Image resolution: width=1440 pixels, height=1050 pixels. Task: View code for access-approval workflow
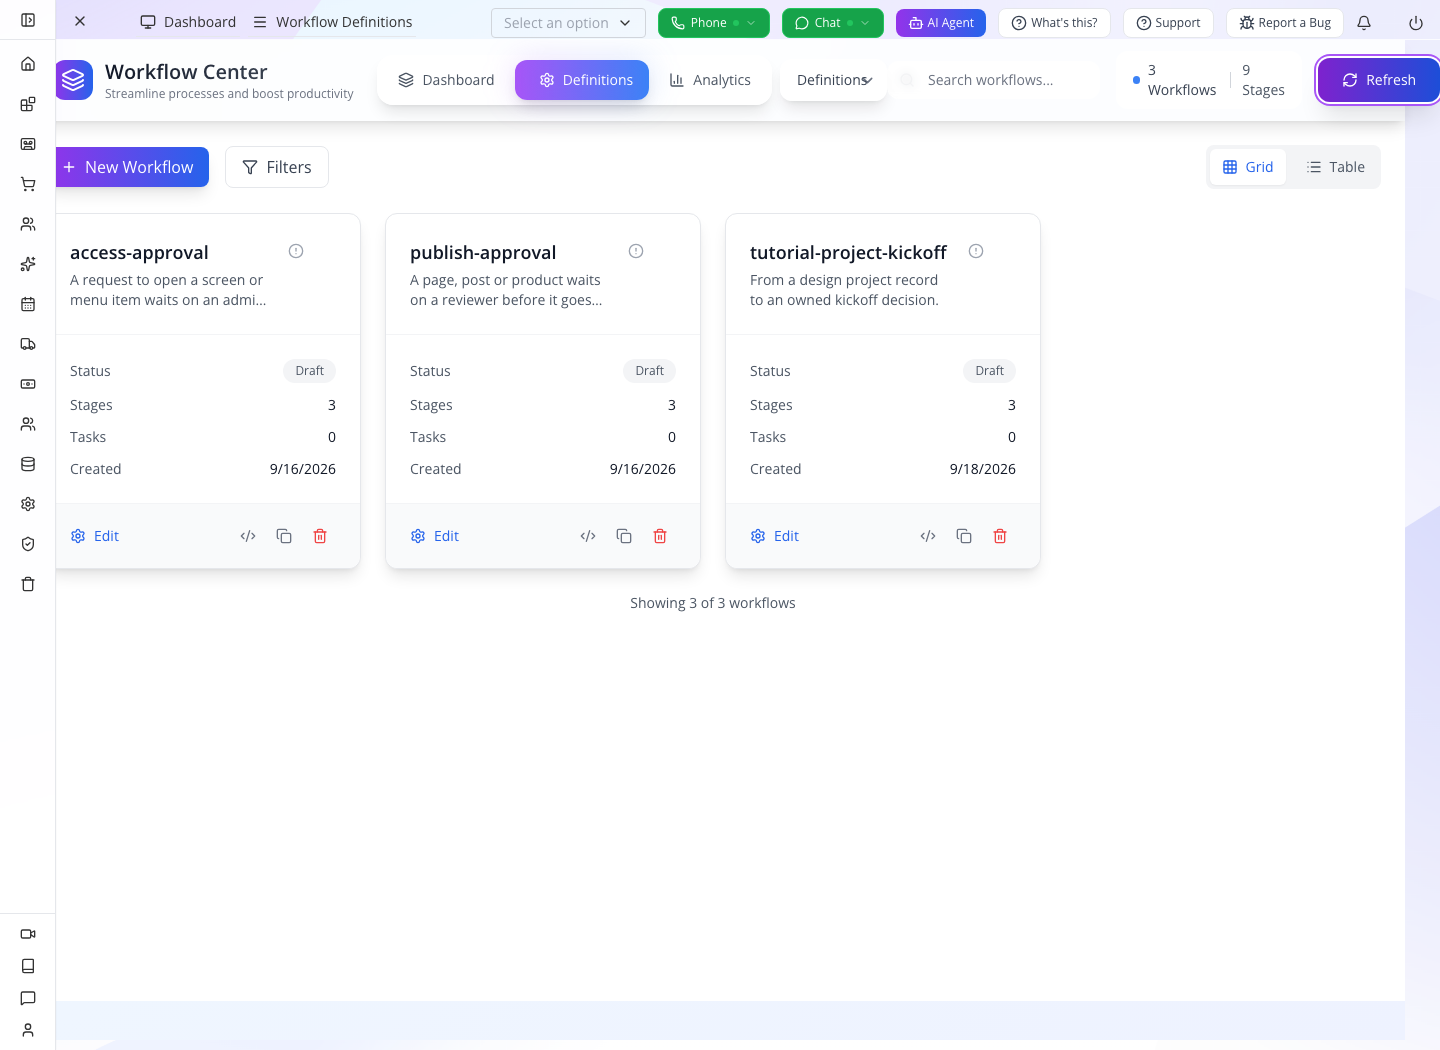[x=248, y=536]
